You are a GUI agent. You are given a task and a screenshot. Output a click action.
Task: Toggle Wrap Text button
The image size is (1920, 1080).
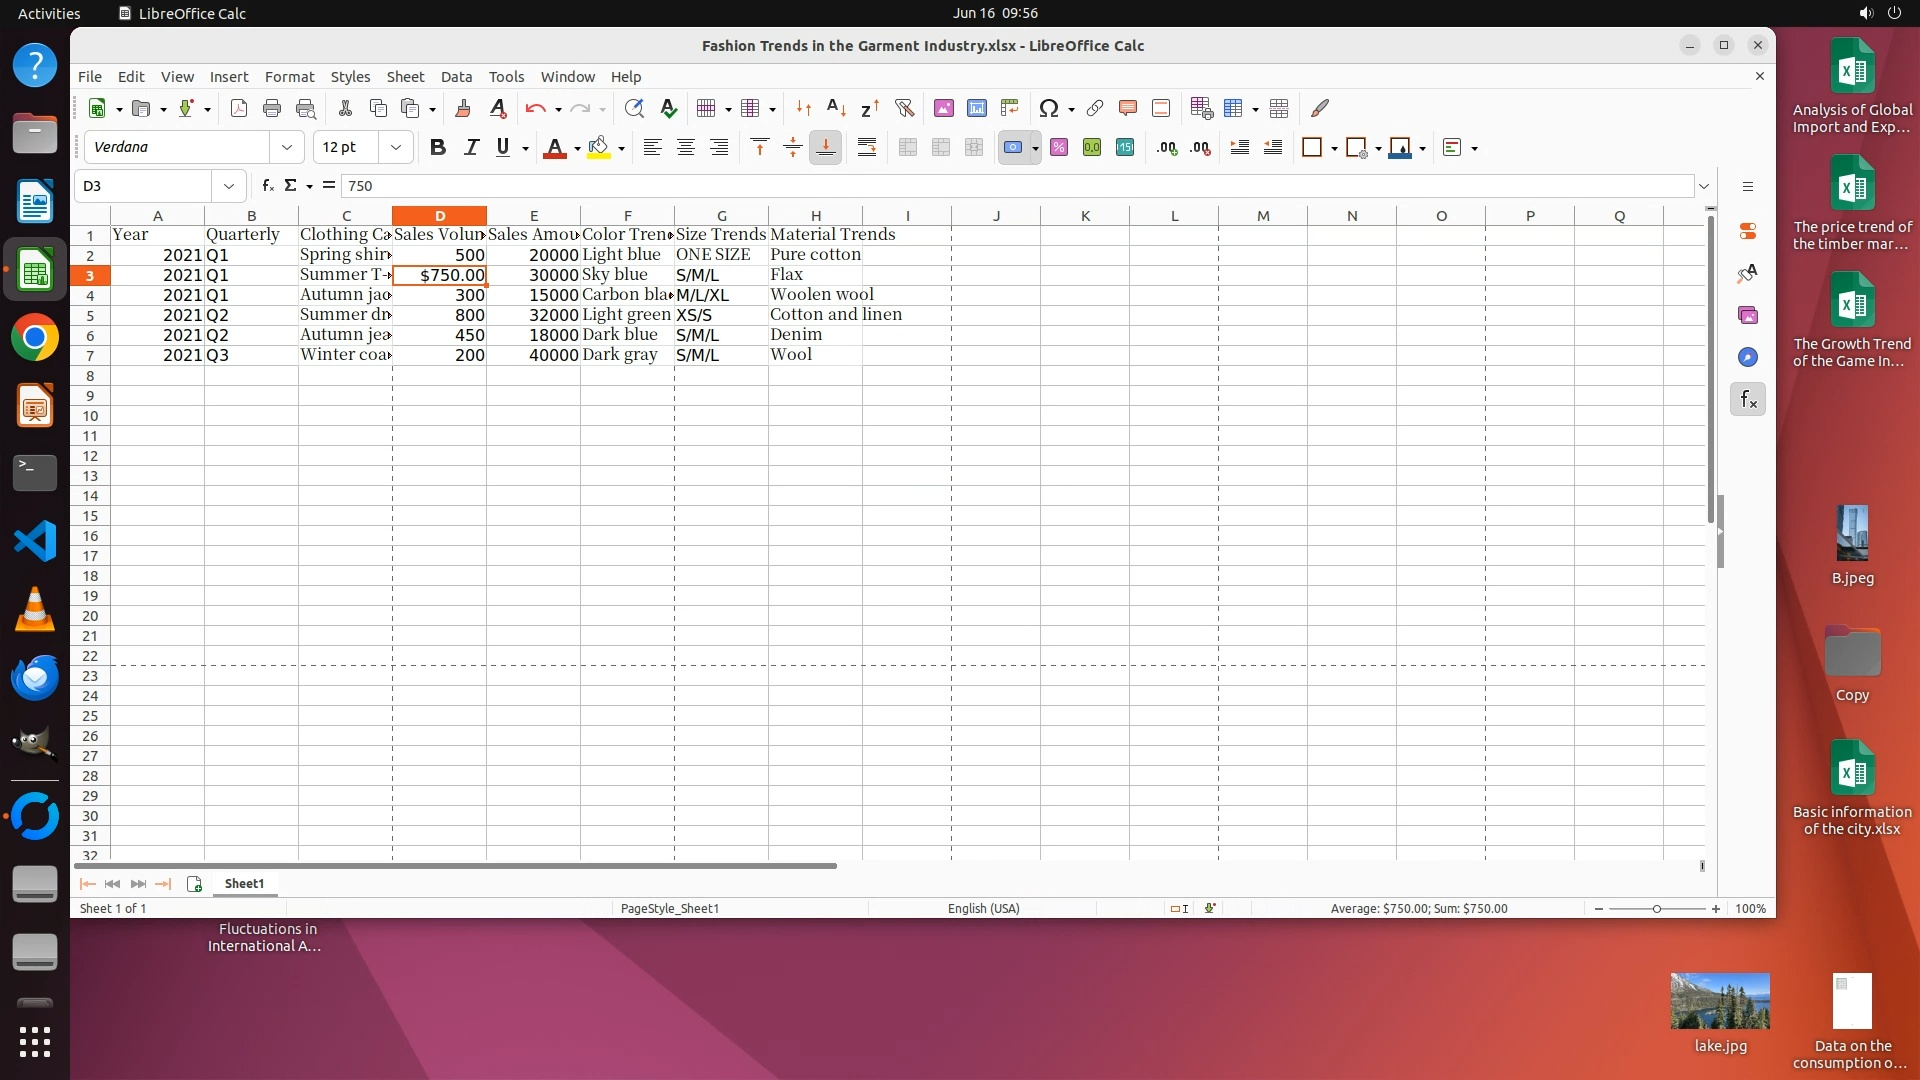[867, 148]
